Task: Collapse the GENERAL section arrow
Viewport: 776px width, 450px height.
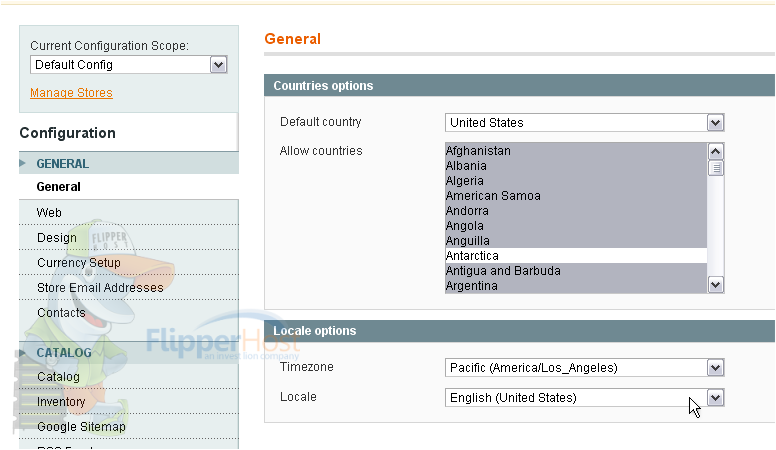Action: 22,163
